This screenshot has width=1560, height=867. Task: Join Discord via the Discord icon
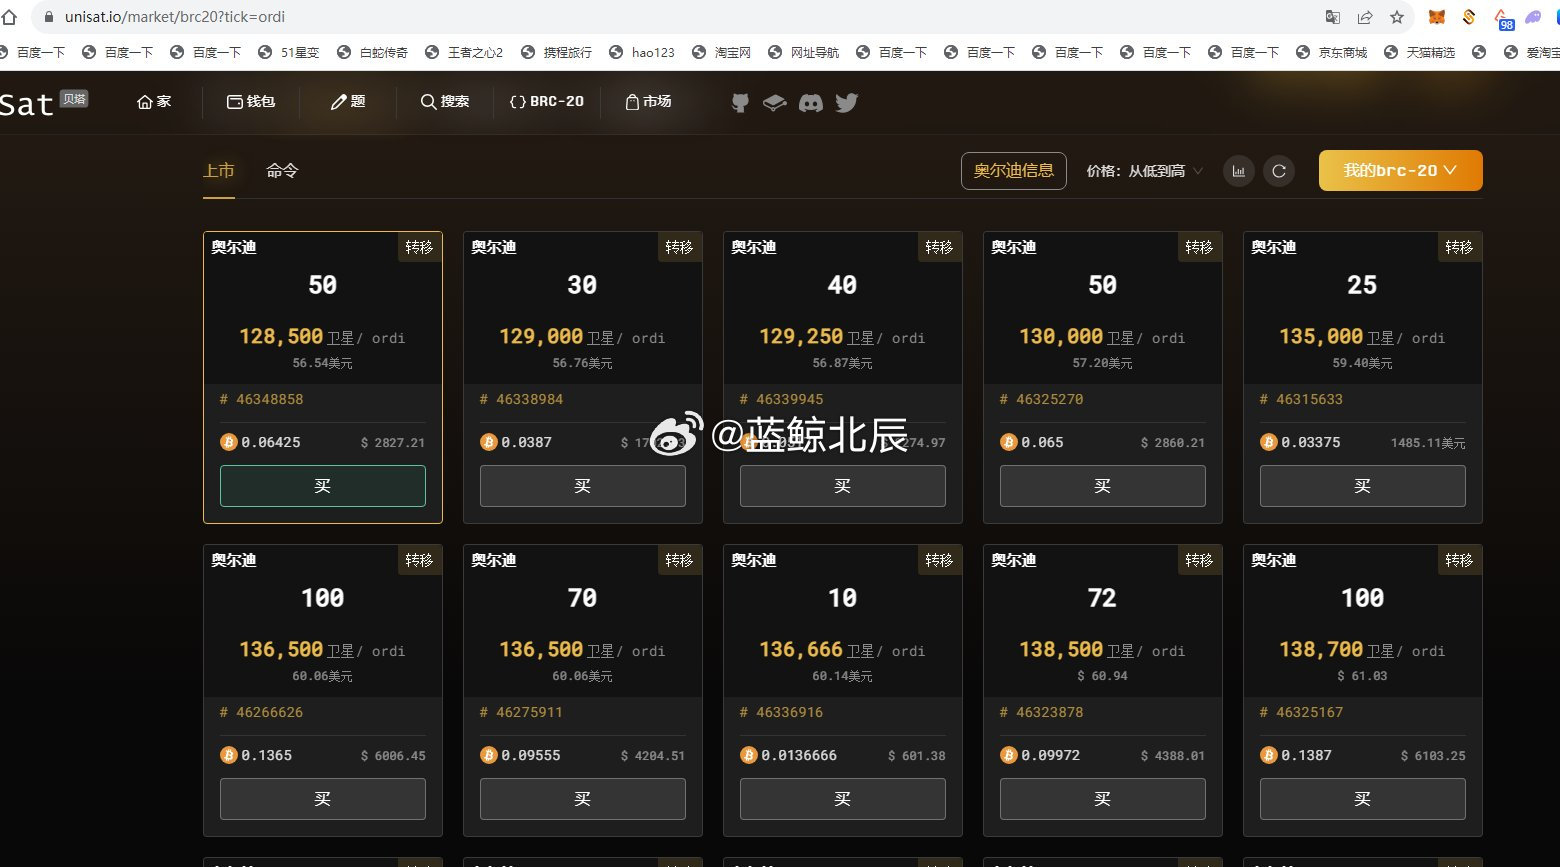[x=811, y=102]
